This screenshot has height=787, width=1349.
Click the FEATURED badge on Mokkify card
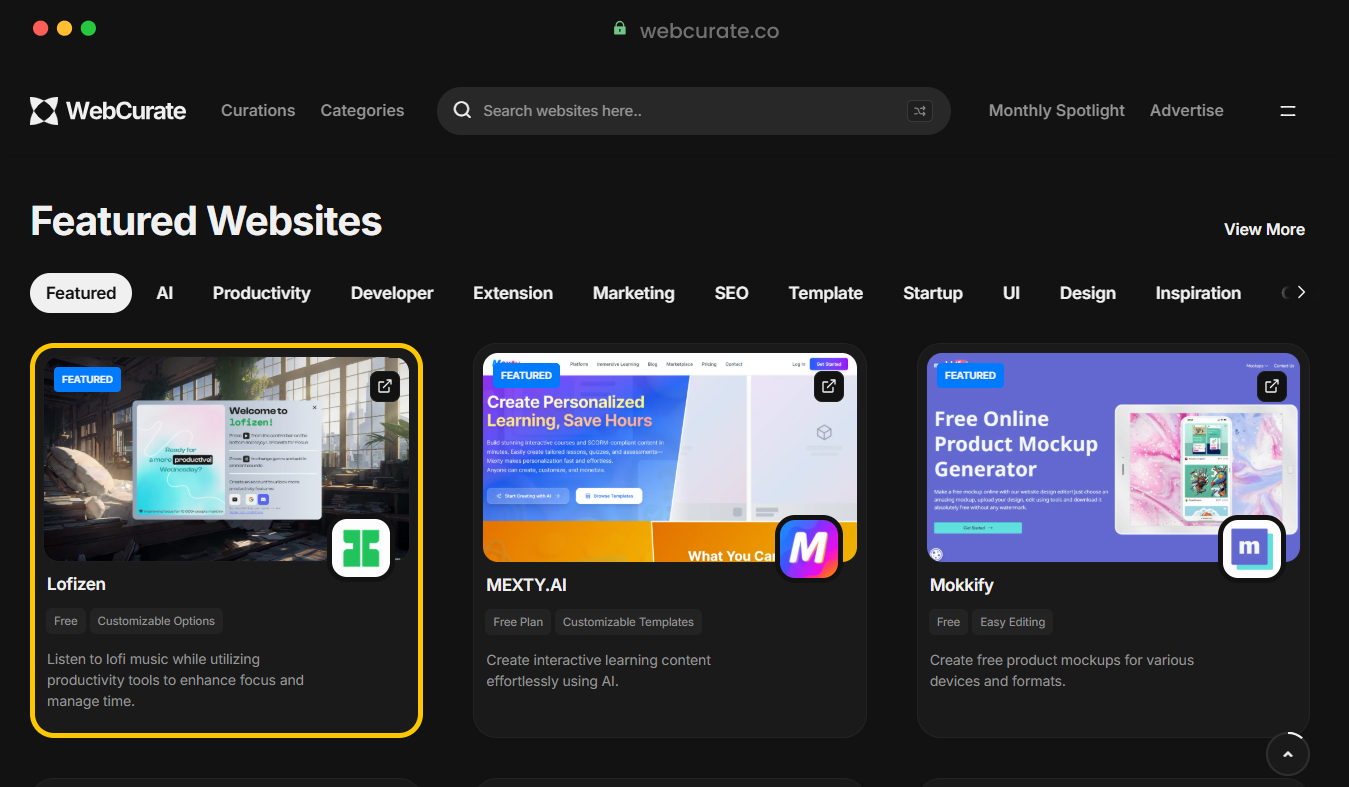(x=970, y=375)
